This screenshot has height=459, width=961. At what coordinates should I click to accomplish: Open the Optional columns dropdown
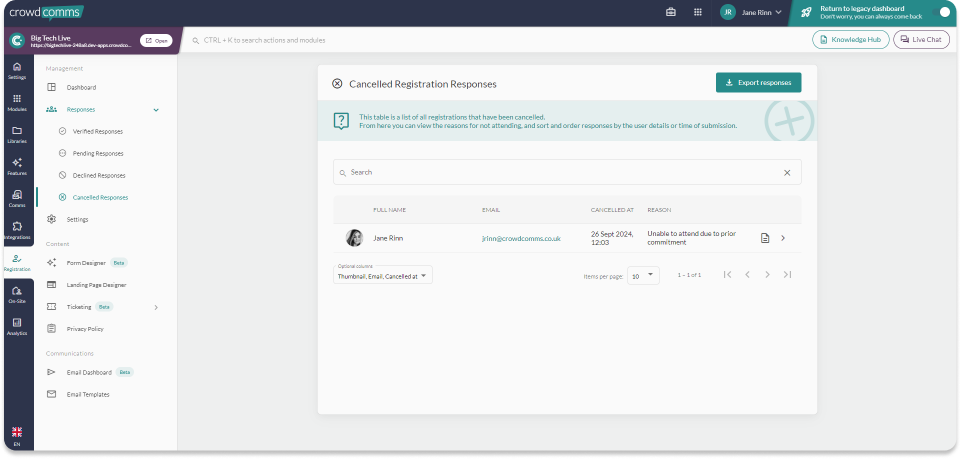click(383, 275)
